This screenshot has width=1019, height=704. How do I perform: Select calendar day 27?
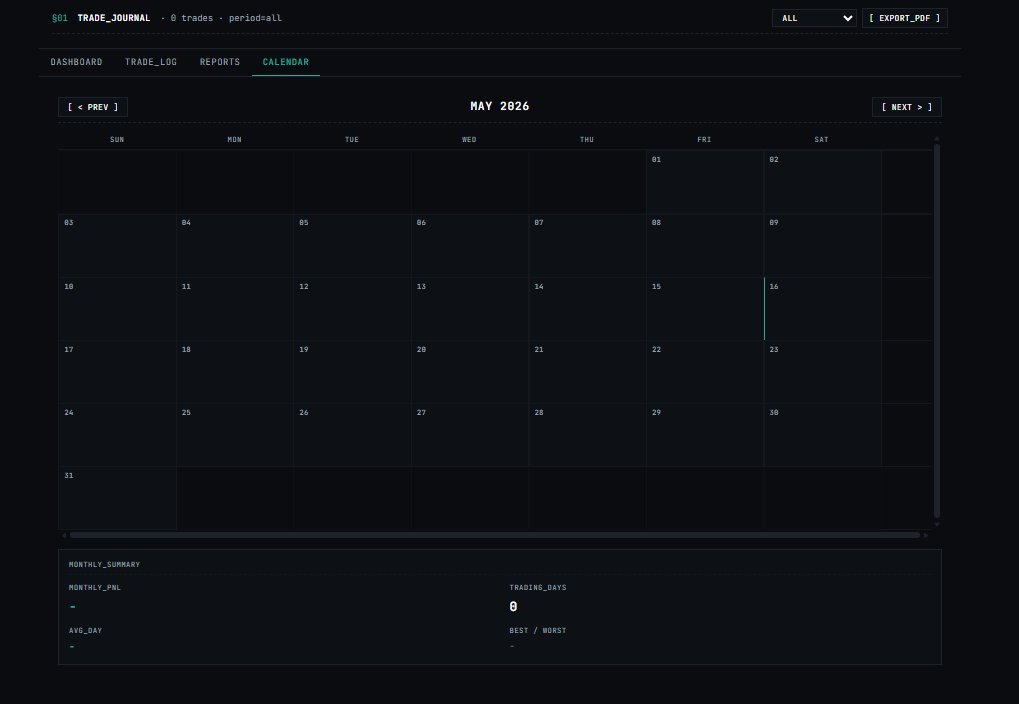click(x=470, y=435)
